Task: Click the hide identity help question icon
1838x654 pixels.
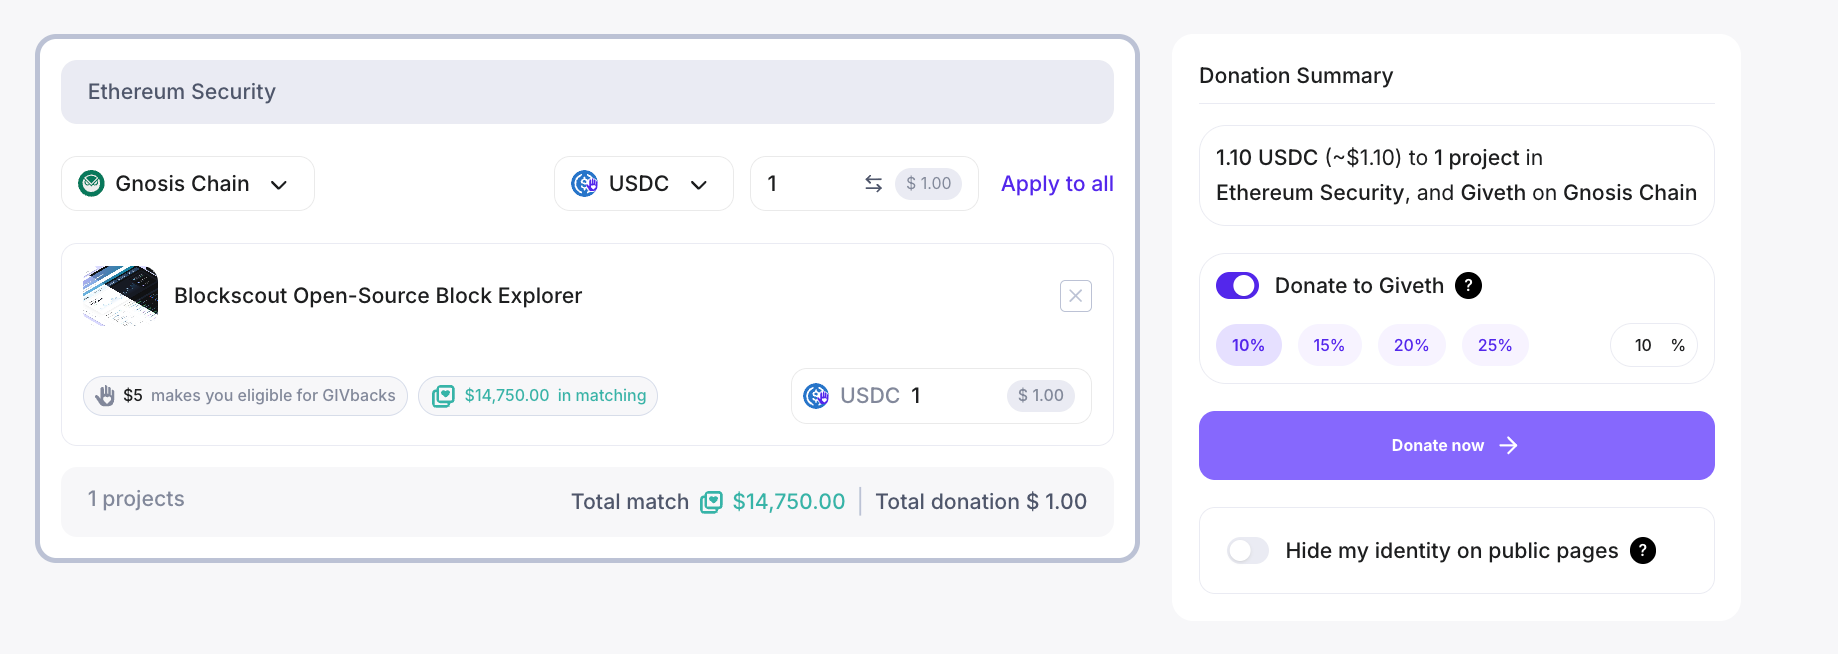Action: click(1642, 551)
